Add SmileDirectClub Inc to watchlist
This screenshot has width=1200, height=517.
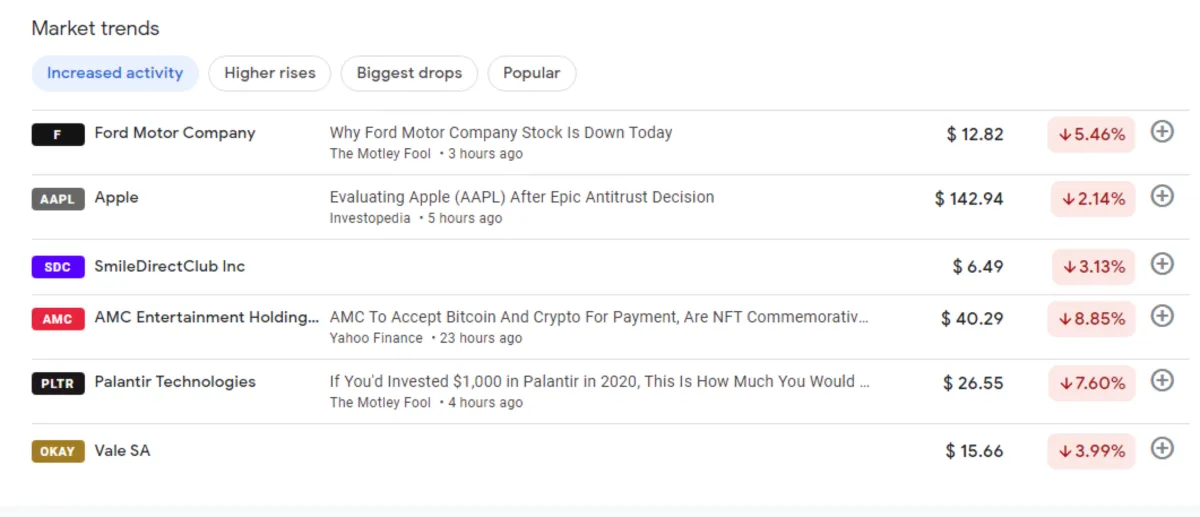click(1161, 265)
